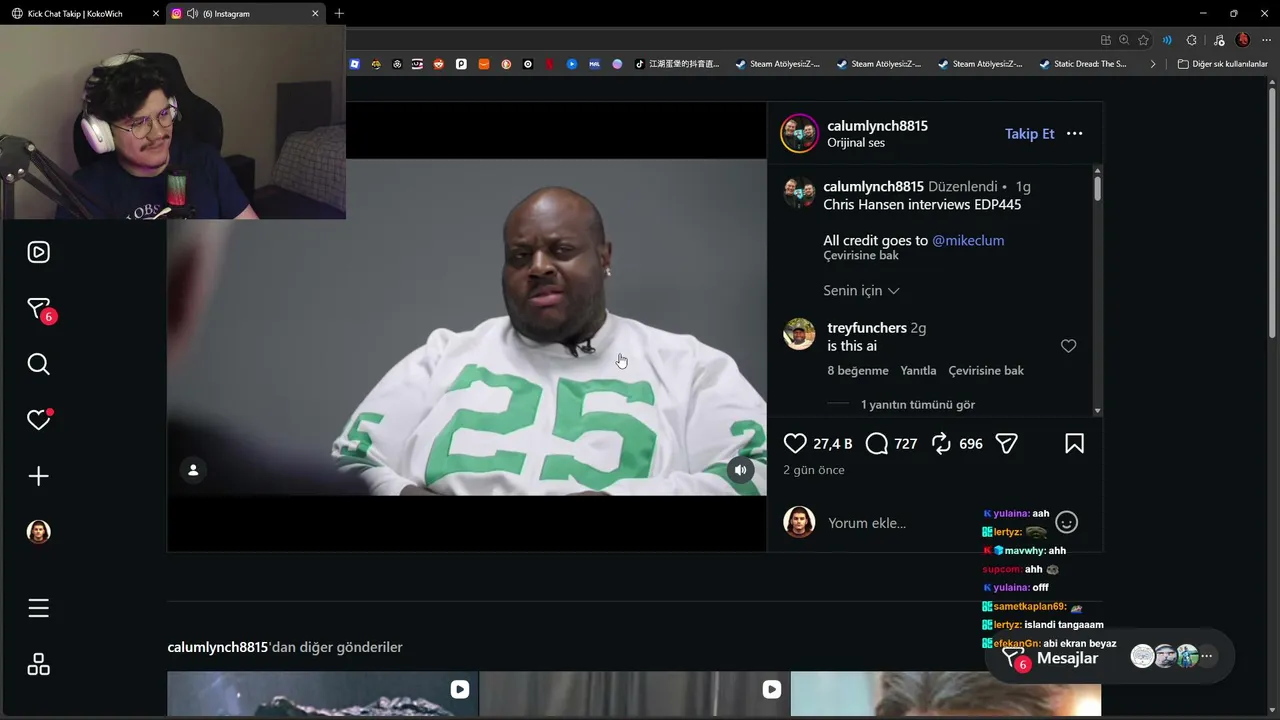Open Reels from the Instagram sidebar
1280x720 pixels.
(38, 252)
